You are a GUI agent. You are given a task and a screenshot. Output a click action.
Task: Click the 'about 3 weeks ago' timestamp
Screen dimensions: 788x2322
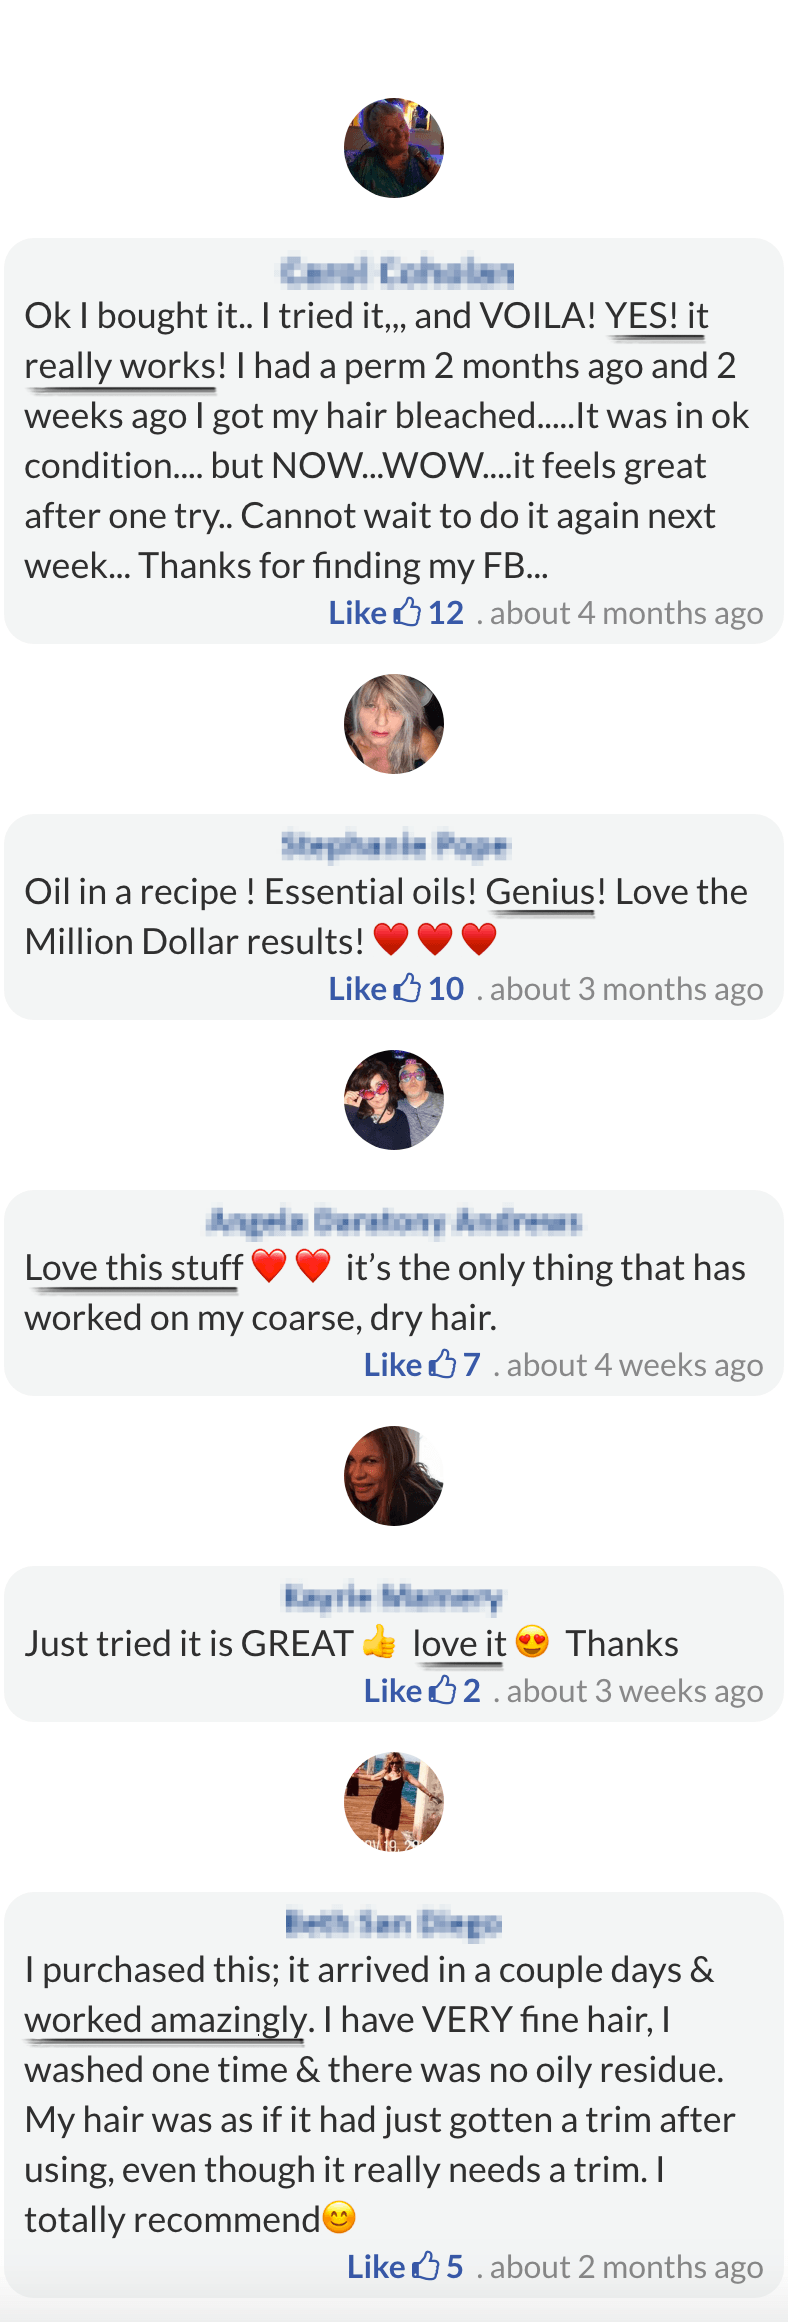(x=634, y=1691)
